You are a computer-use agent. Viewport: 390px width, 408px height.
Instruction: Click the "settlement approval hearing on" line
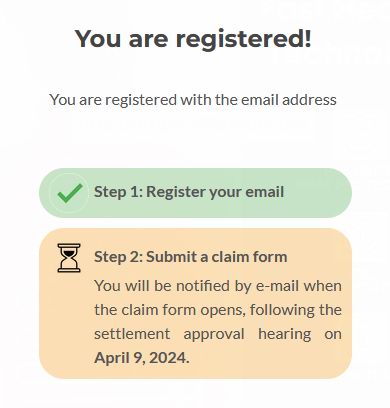coord(218,334)
